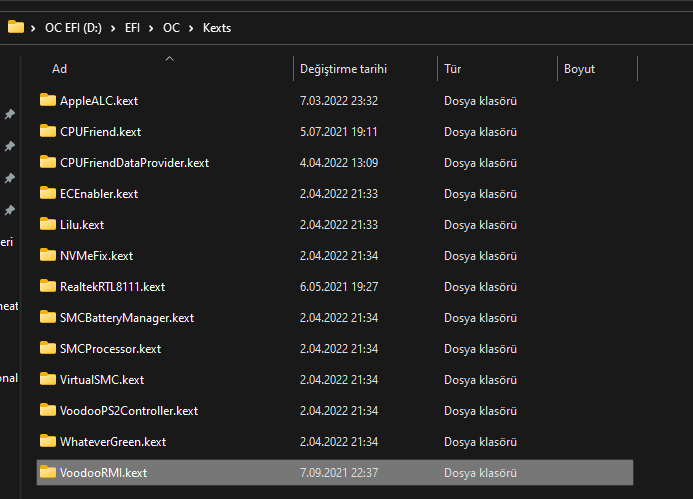Click the AppleALC.kext folder icon

(48, 100)
